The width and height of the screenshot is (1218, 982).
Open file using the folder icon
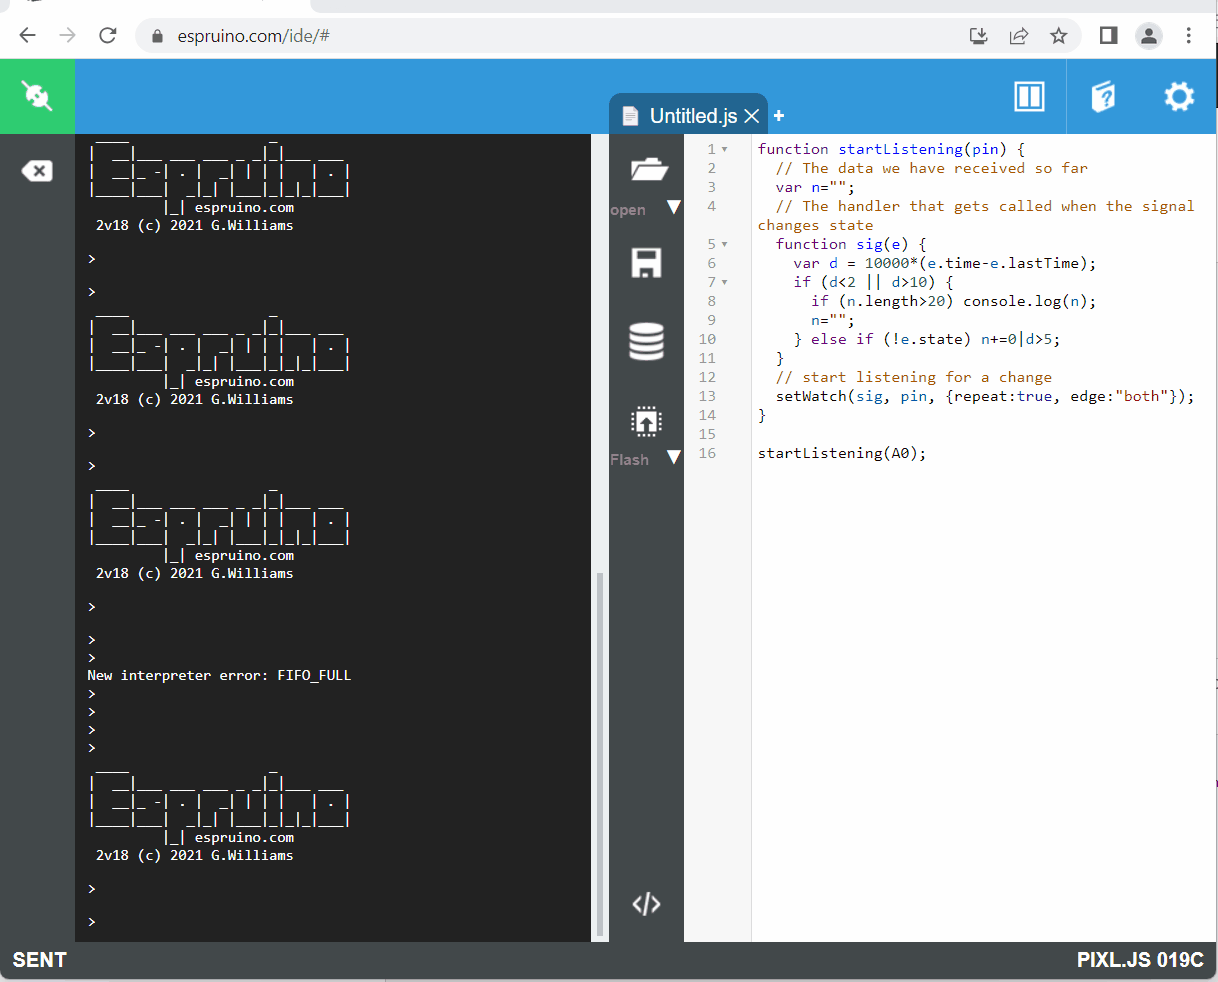coord(648,168)
